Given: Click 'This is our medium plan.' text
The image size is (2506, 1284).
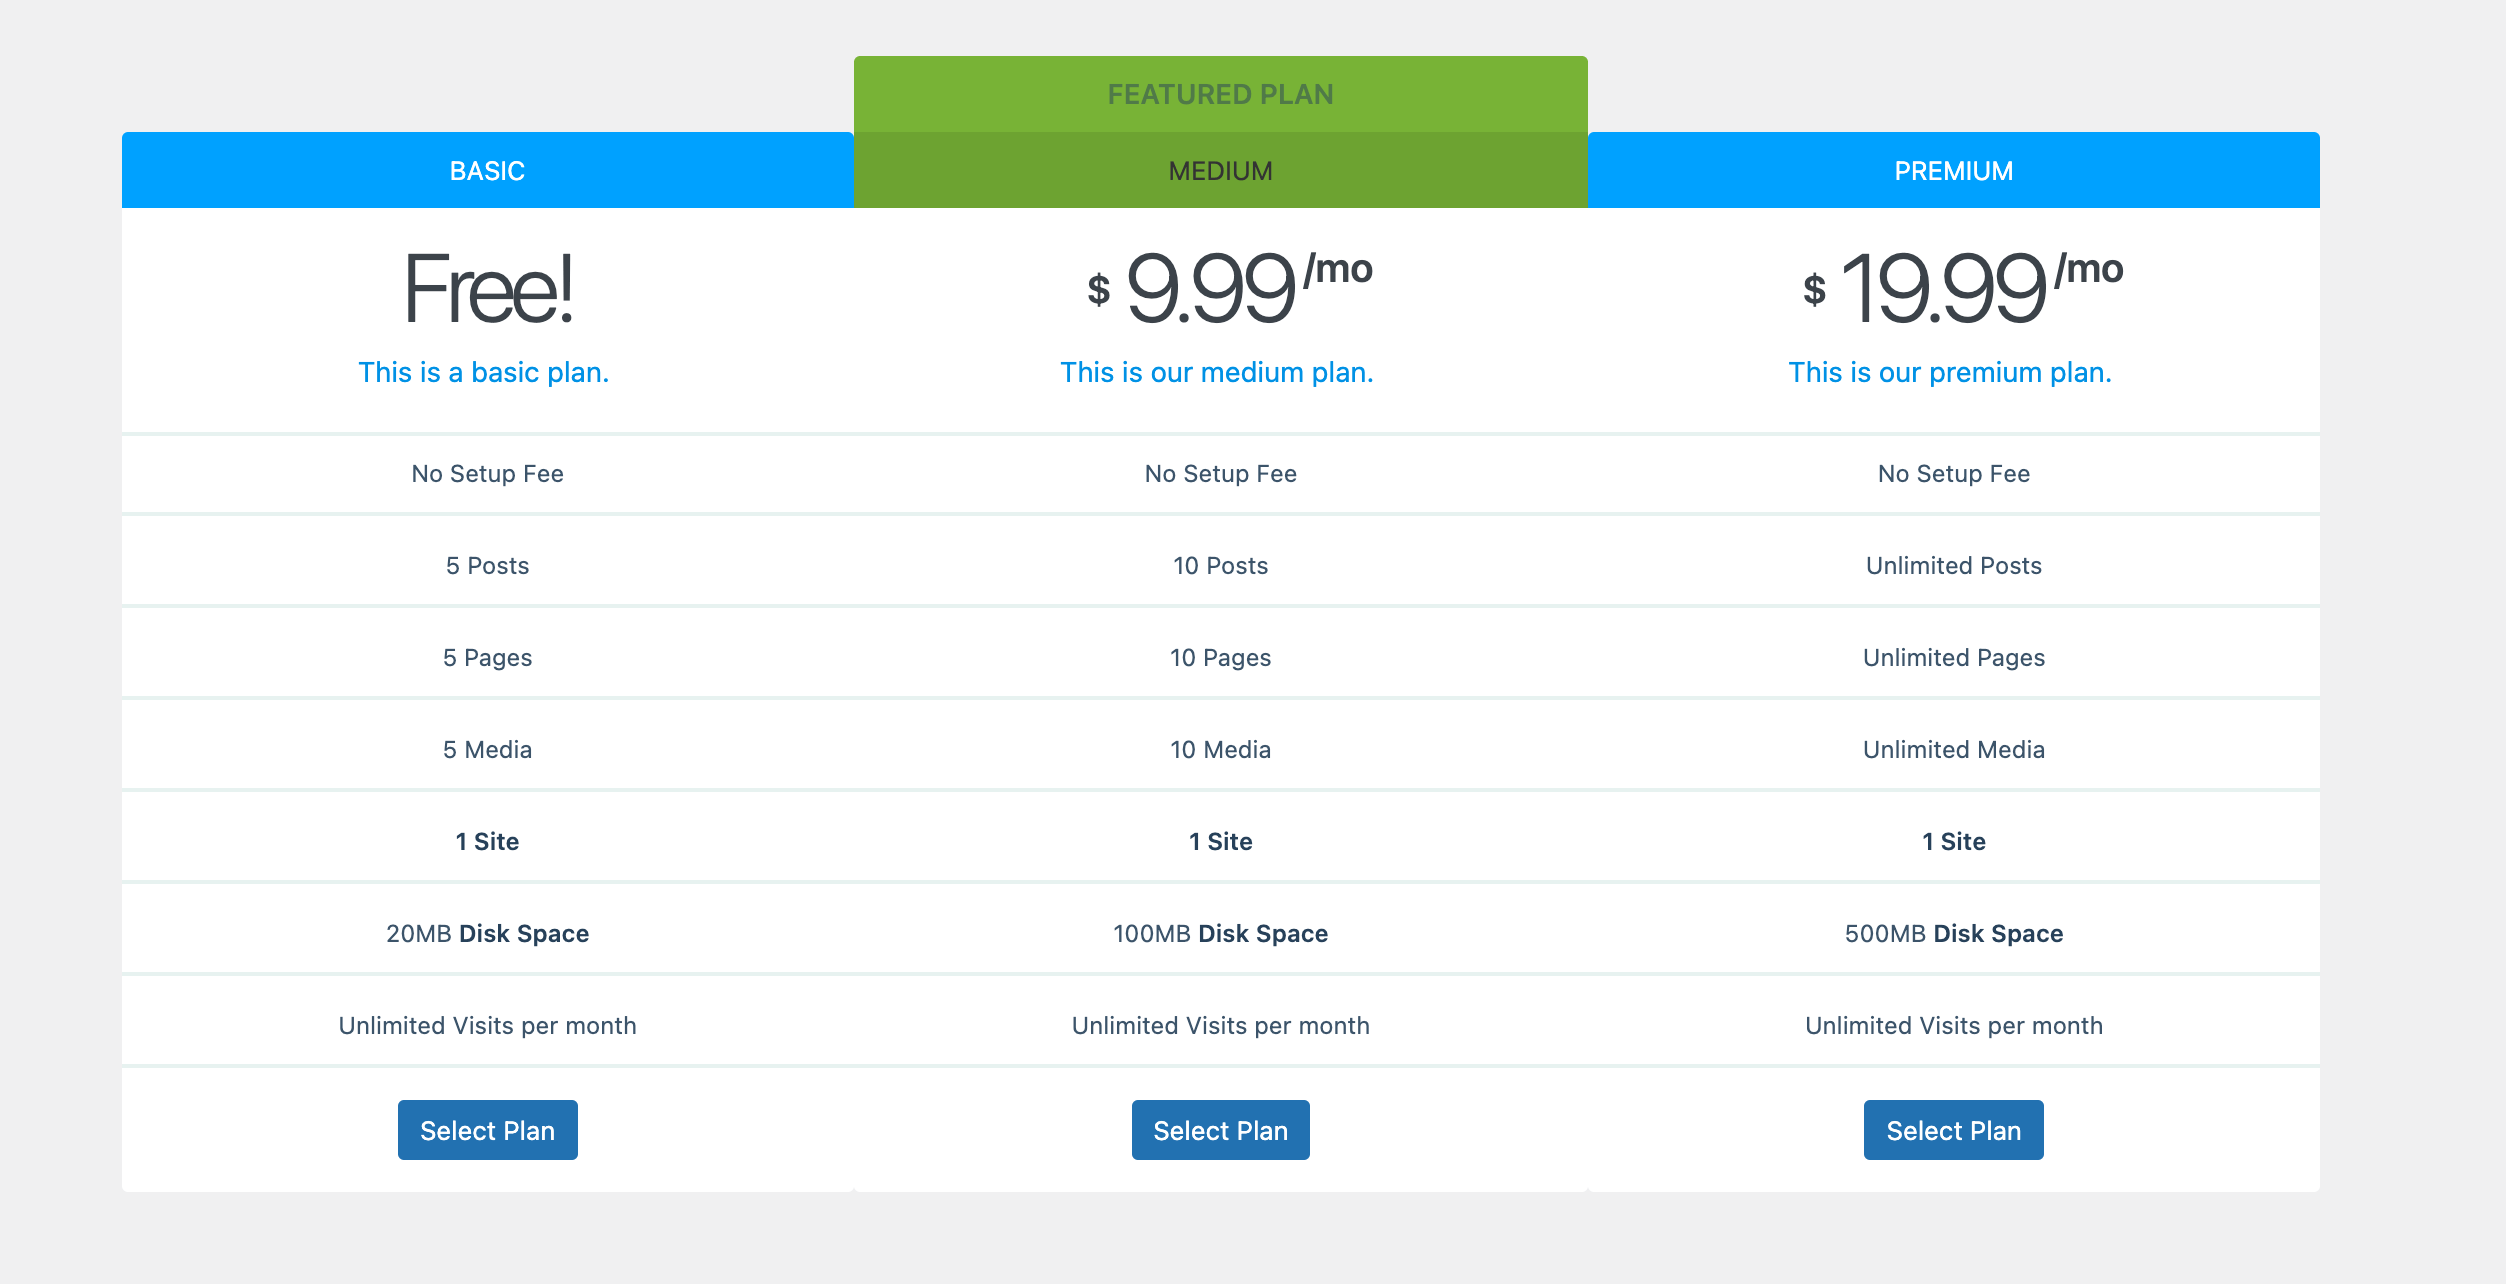Looking at the screenshot, I should (1217, 372).
